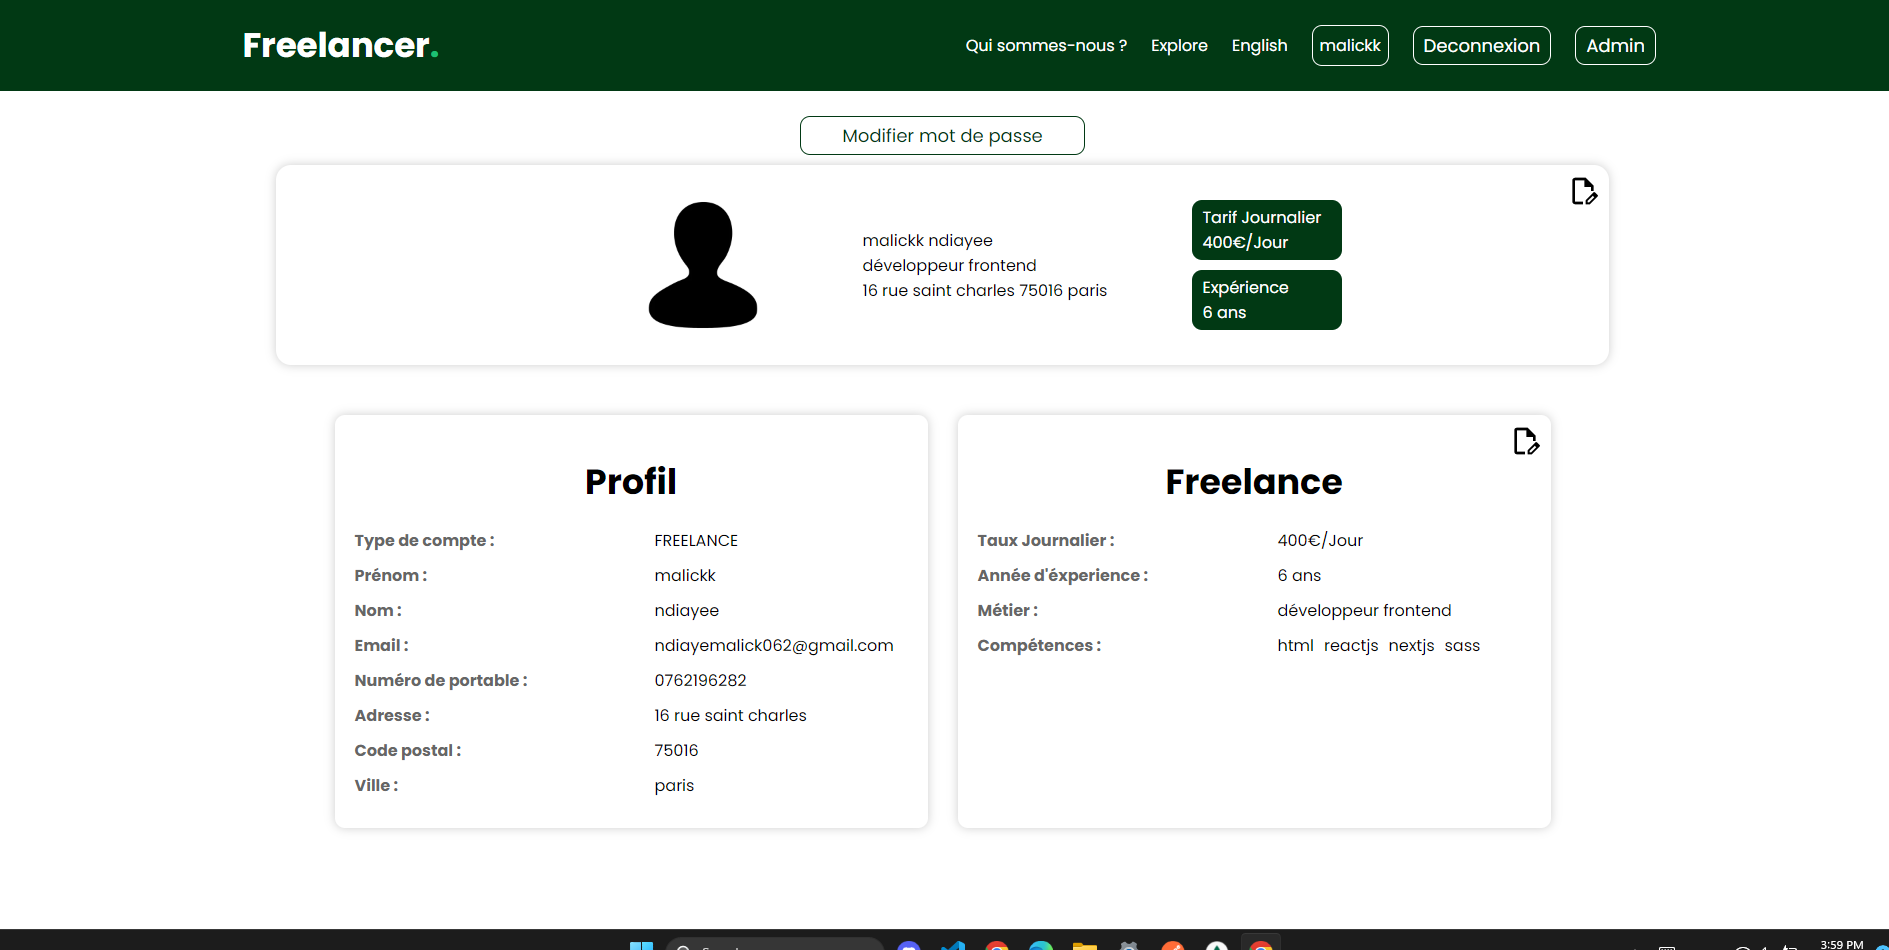Open the taskbar clock showing 3:59 PM

[x=1841, y=944]
